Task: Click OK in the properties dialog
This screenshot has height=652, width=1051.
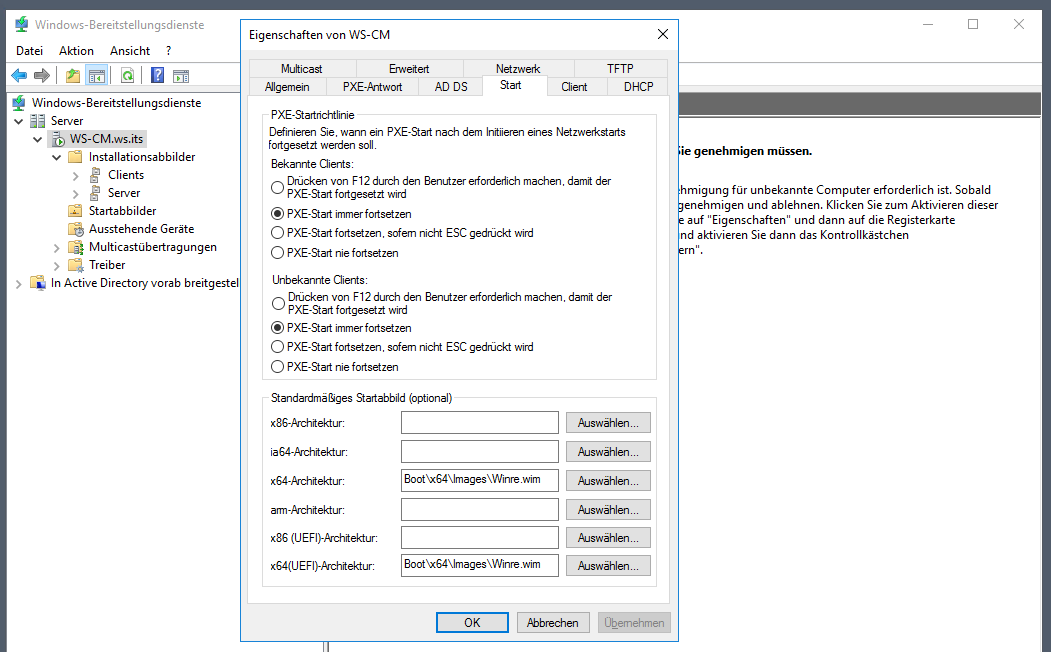Action: tap(472, 623)
